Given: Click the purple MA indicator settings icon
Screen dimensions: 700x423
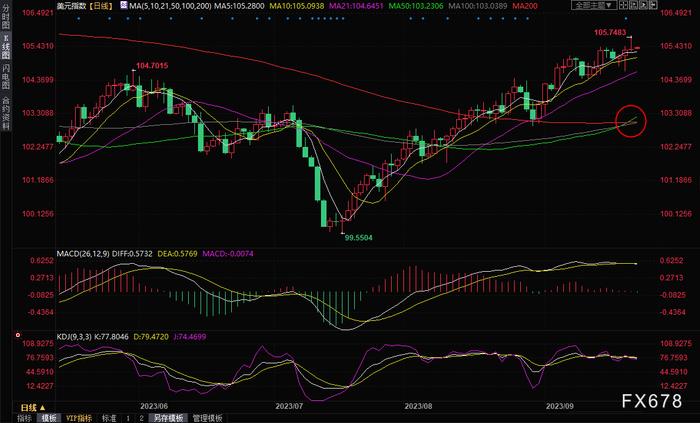Looking at the screenshot, I should [x=124, y=6].
